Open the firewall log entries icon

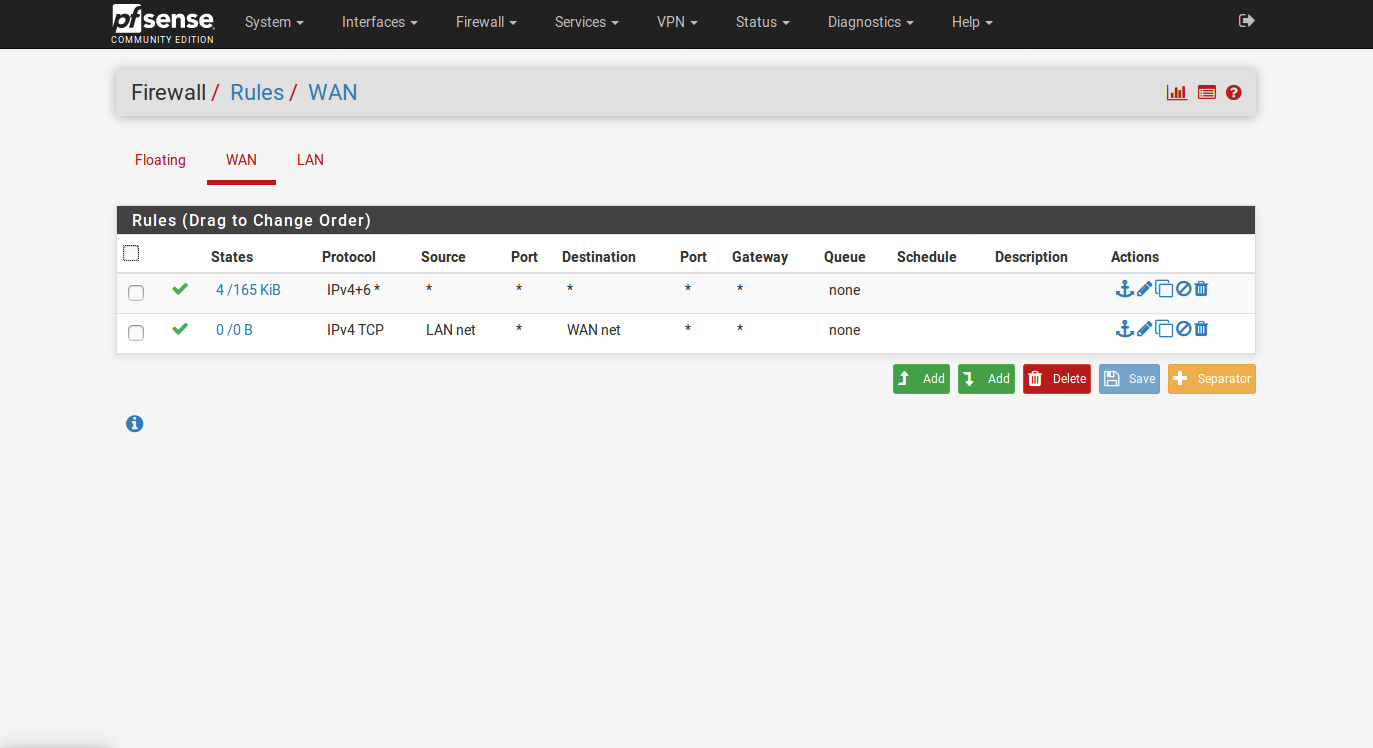pos(1207,93)
